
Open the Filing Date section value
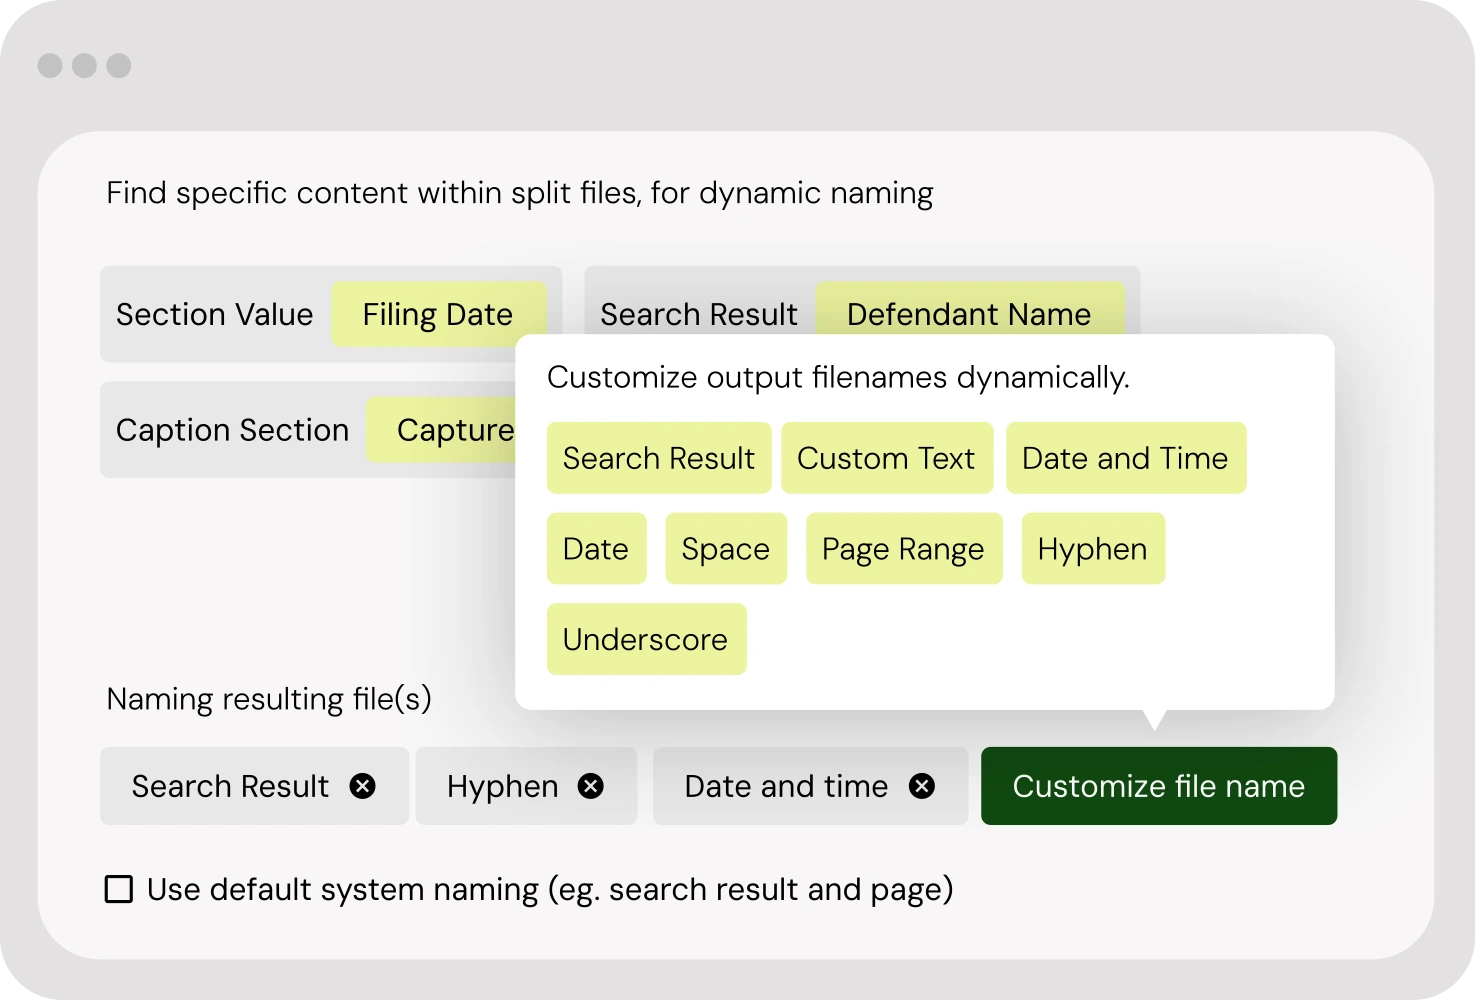coord(438,314)
